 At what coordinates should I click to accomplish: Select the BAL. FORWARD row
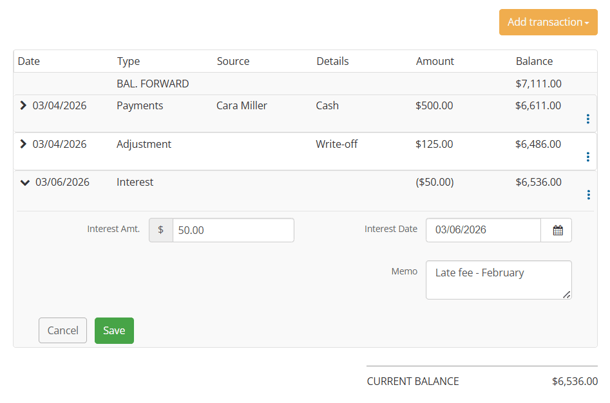(x=153, y=84)
